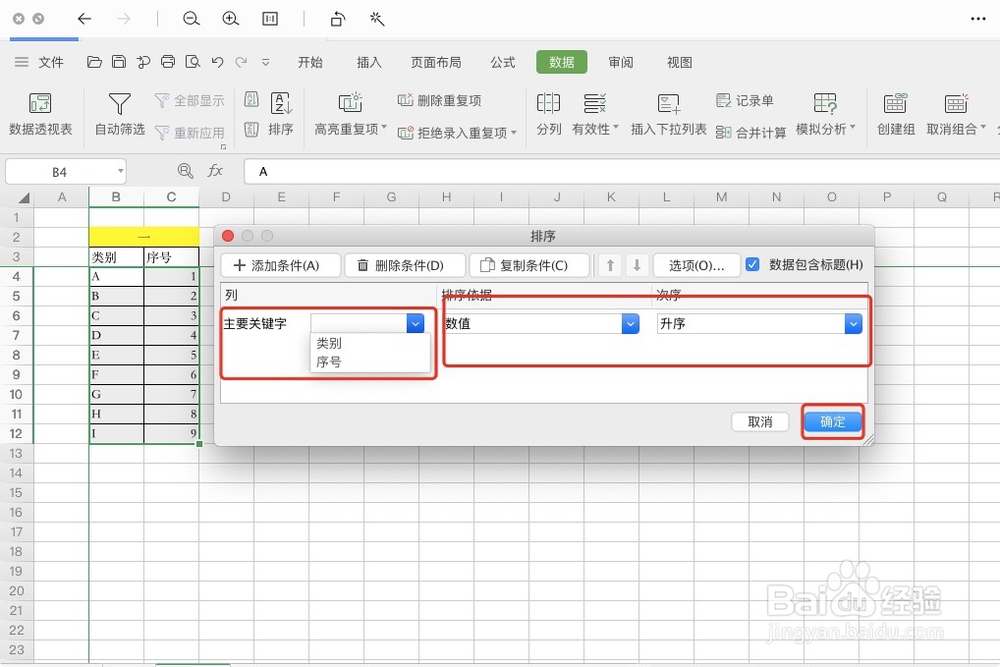Click the 确定 button to confirm sorting

point(833,421)
